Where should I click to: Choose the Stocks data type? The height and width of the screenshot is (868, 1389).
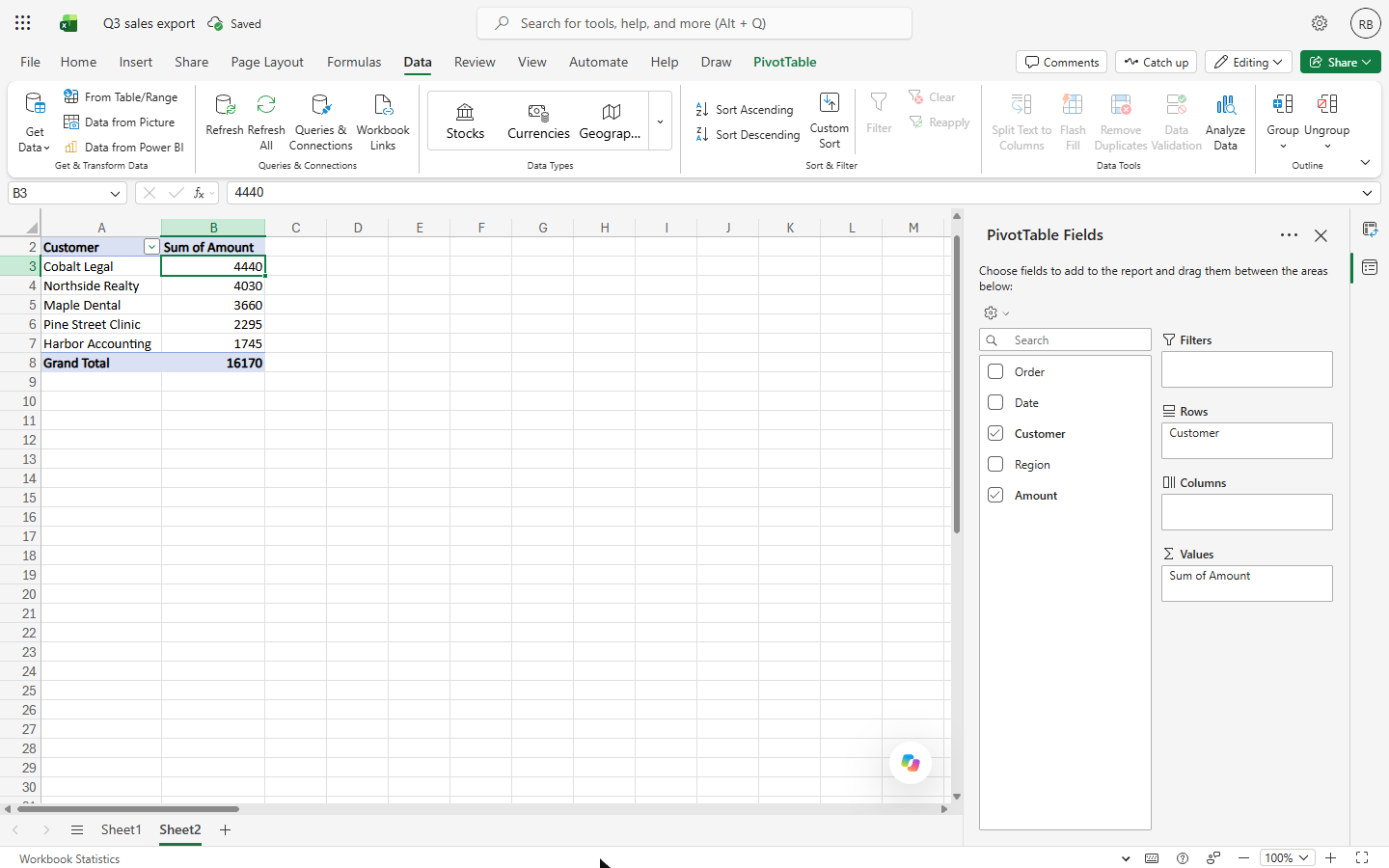pyautogui.click(x=465, y=121)
